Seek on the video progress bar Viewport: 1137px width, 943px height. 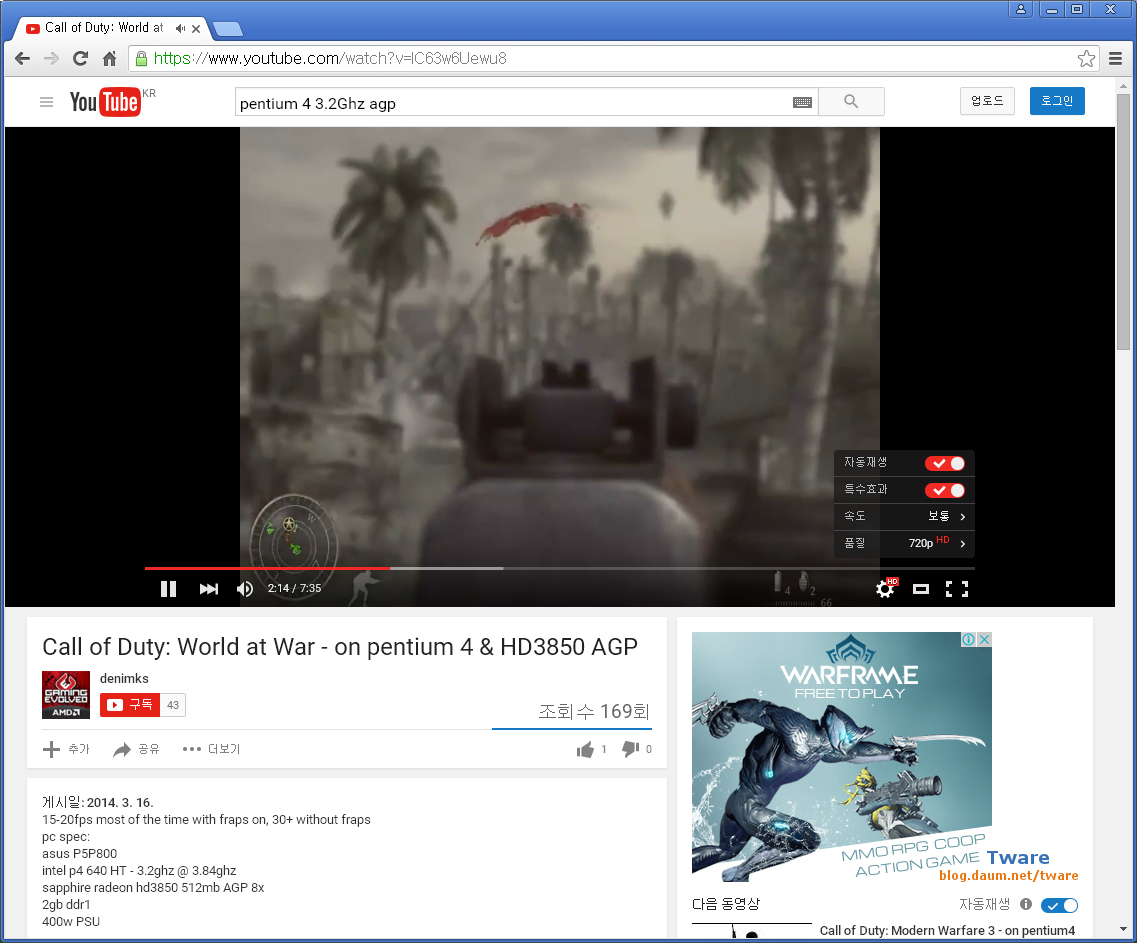point(559,569)
